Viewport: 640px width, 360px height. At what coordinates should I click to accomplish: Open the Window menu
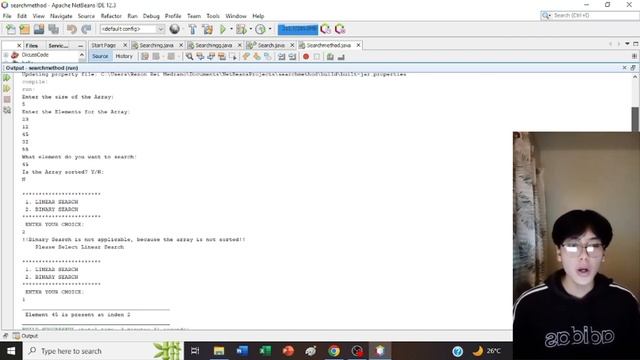(236, 16)
